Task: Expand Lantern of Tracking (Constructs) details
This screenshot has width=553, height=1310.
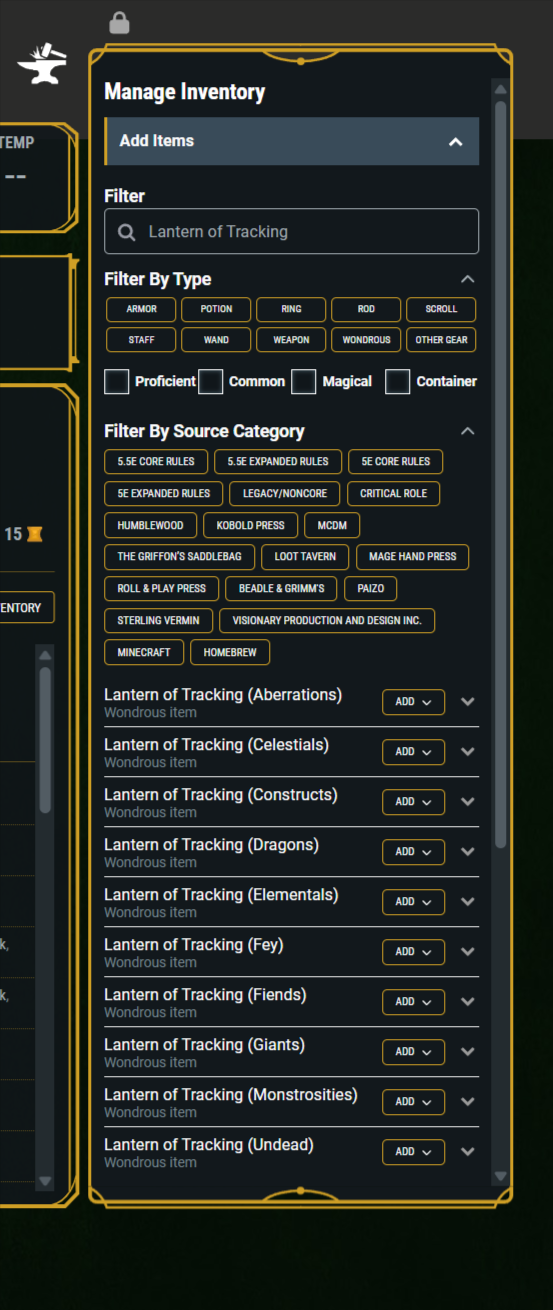Action: coord(467,802)
